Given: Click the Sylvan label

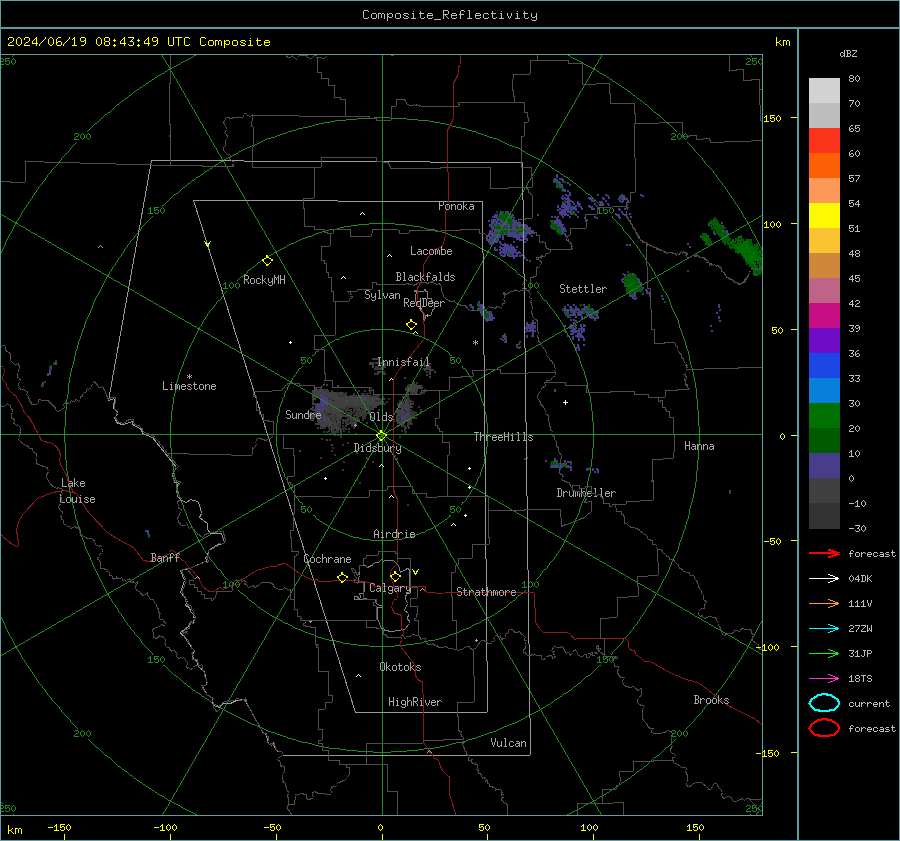Looking at the screenshot, I should 382,295.
